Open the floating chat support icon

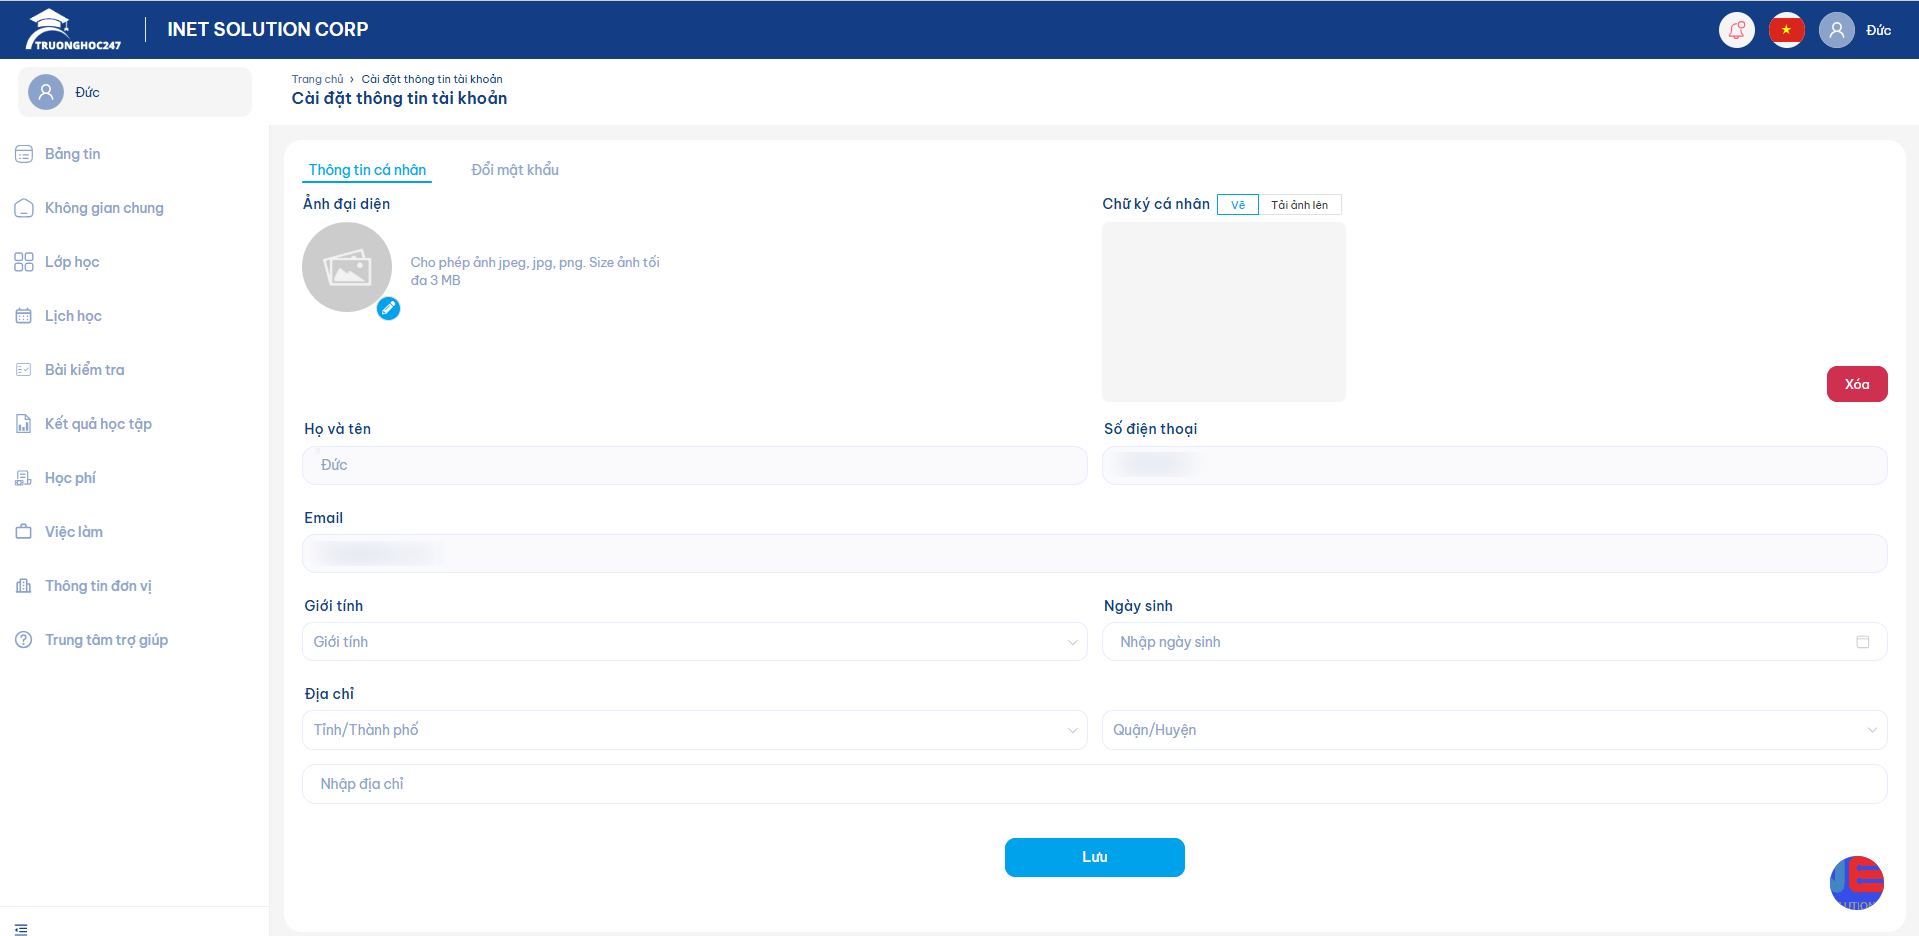(x=1856, y=882)
